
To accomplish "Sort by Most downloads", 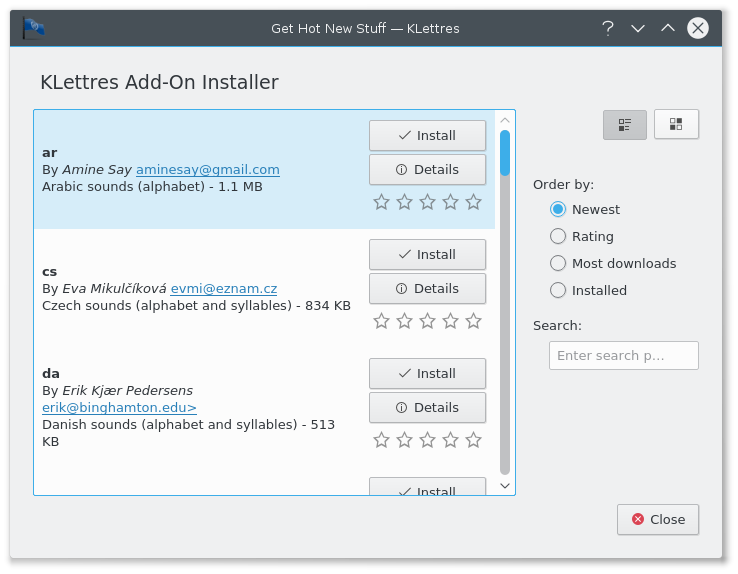I will 558,263.
